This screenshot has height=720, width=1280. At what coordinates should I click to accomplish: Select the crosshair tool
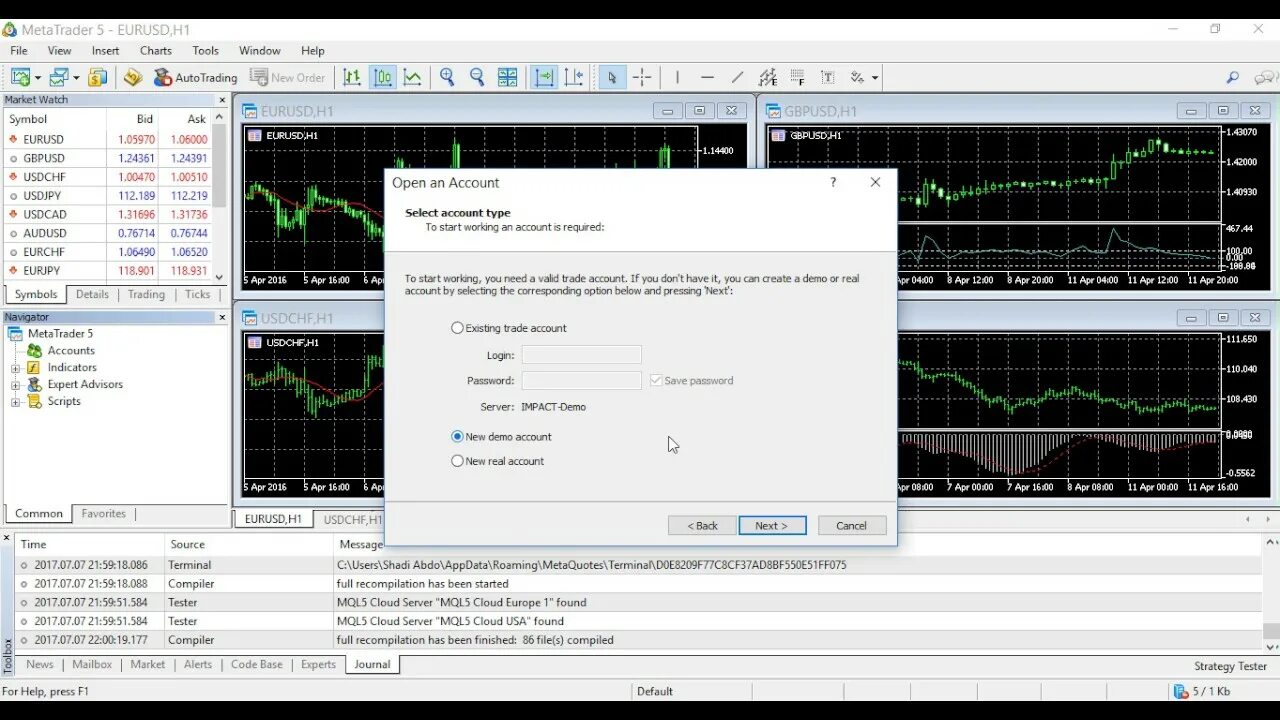(x=642, y=77)
